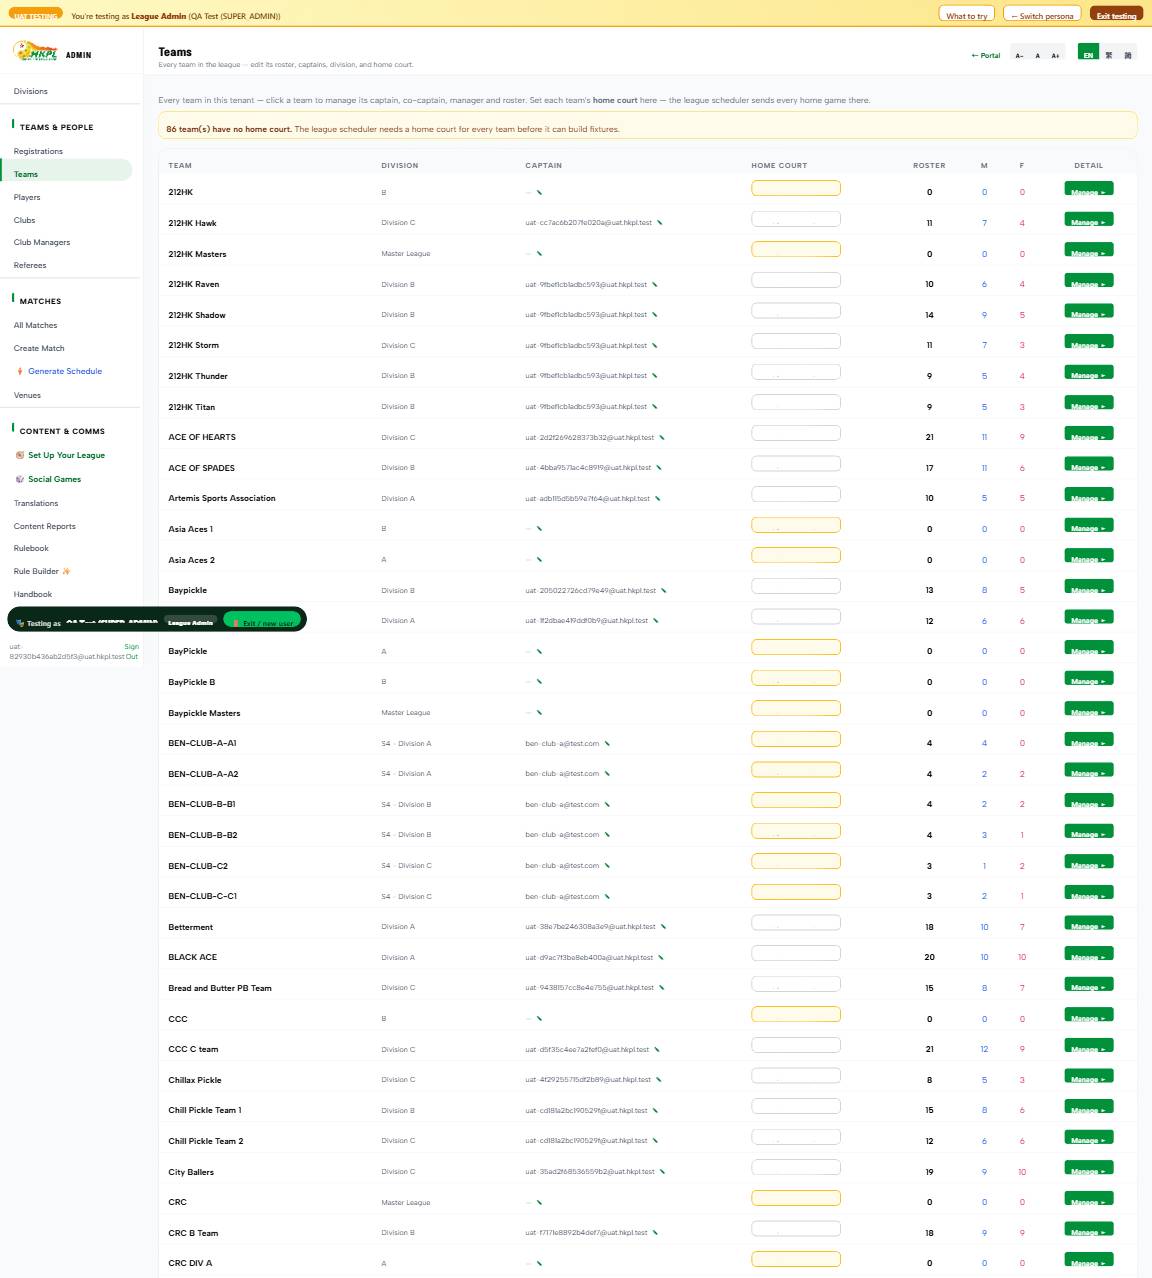Click the pencil icon in City Ballers row

click(663, 1172)
